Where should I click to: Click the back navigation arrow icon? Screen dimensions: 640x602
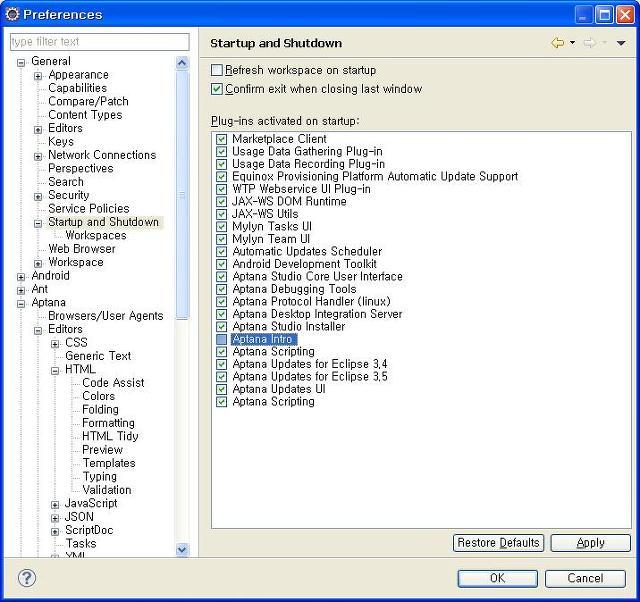(x=558, y=42)
